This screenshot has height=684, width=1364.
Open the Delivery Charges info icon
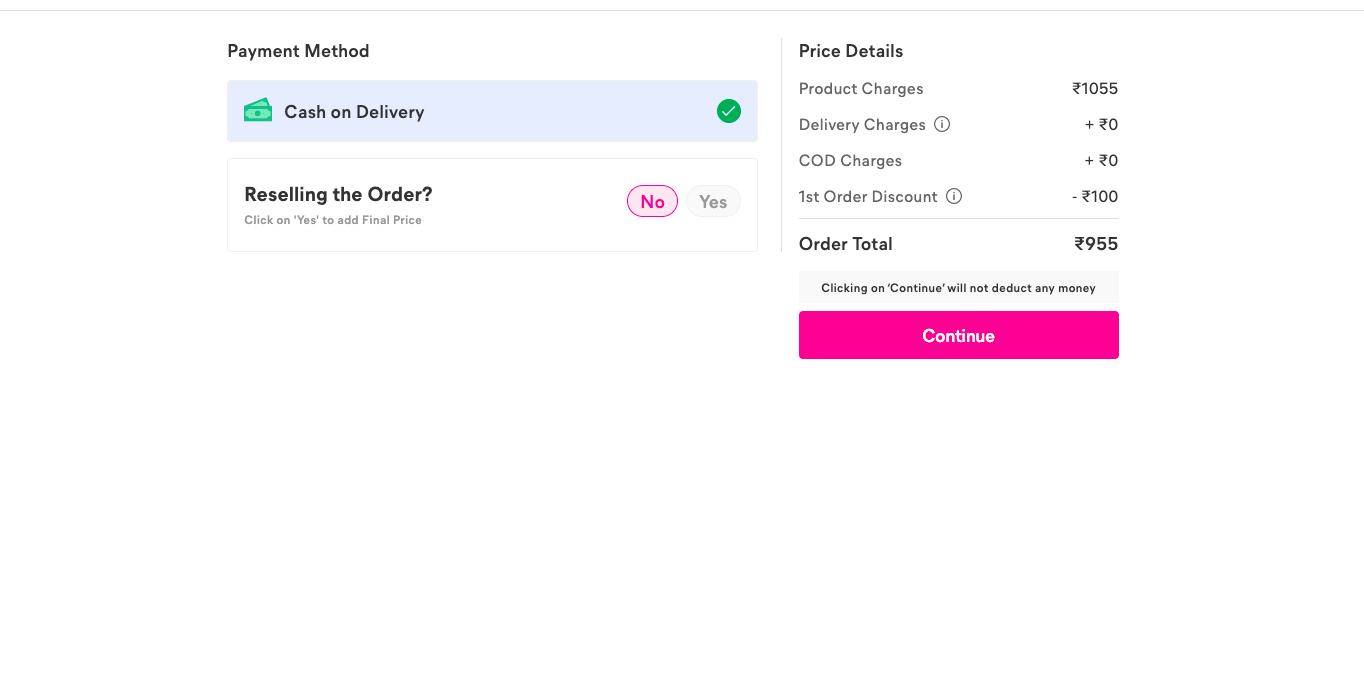coord(942,125)
